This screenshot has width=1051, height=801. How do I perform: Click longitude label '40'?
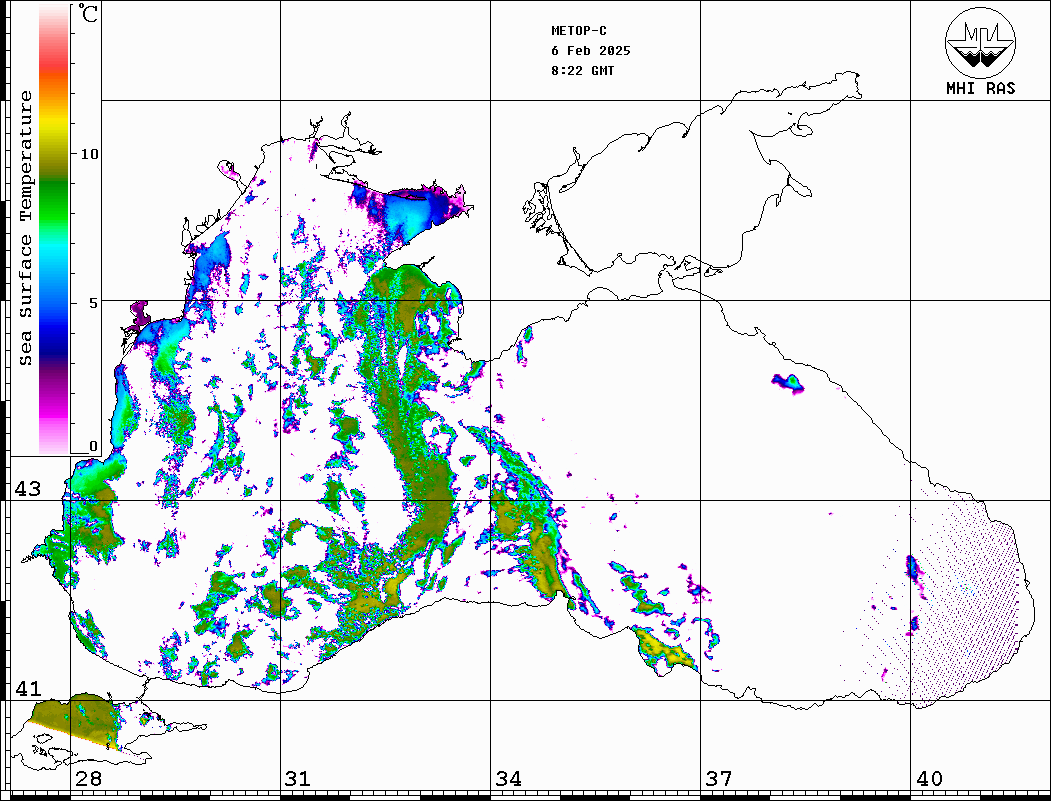(929, 778)
